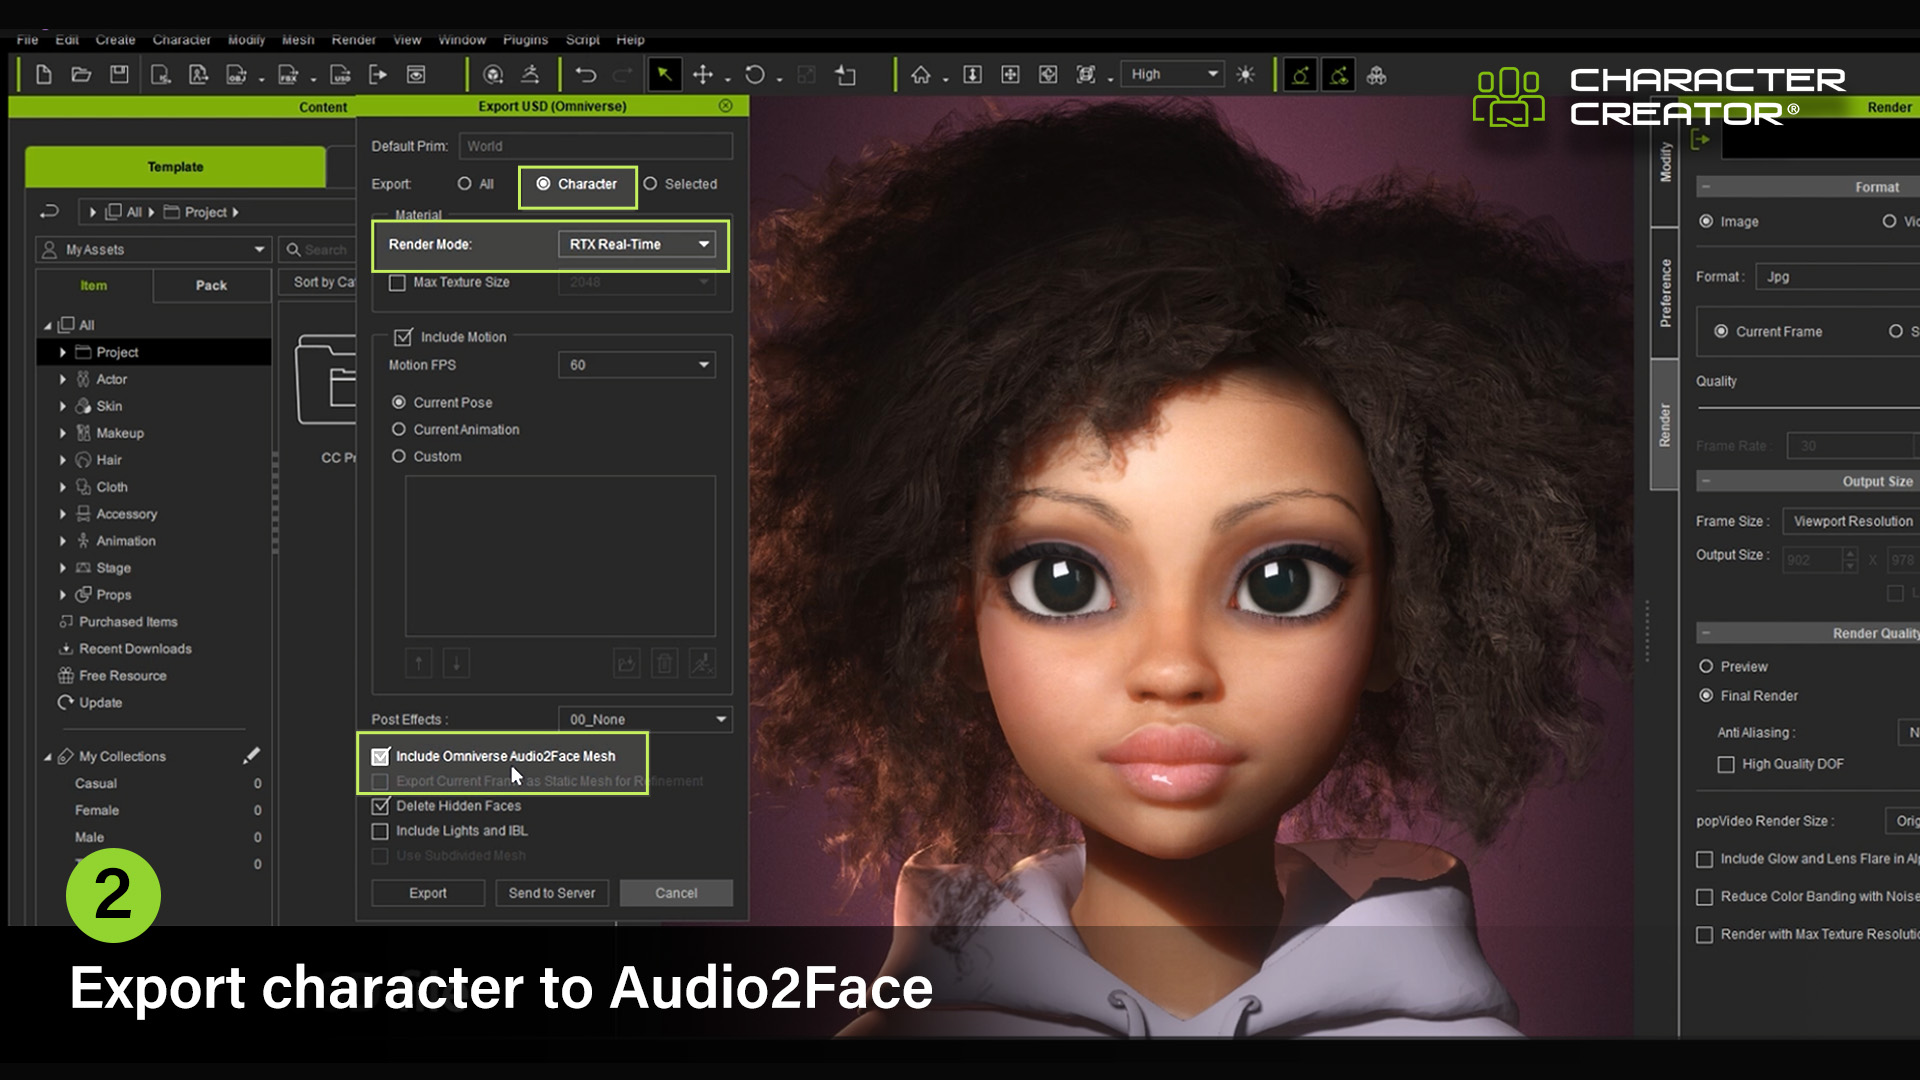This screenshot has width=1920, height=1080.
Task: Enable Include Lights and IBL
Action: pyautogui.click(x=380, y=831)
